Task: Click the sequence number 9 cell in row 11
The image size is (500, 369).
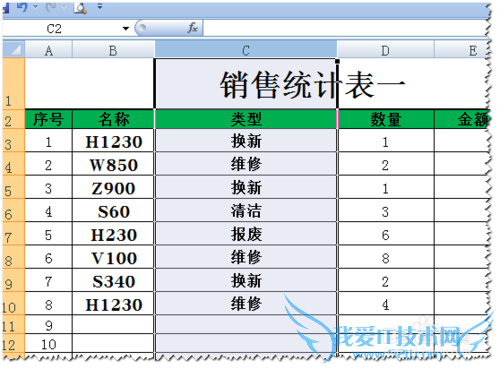Action: click(49, 324)
